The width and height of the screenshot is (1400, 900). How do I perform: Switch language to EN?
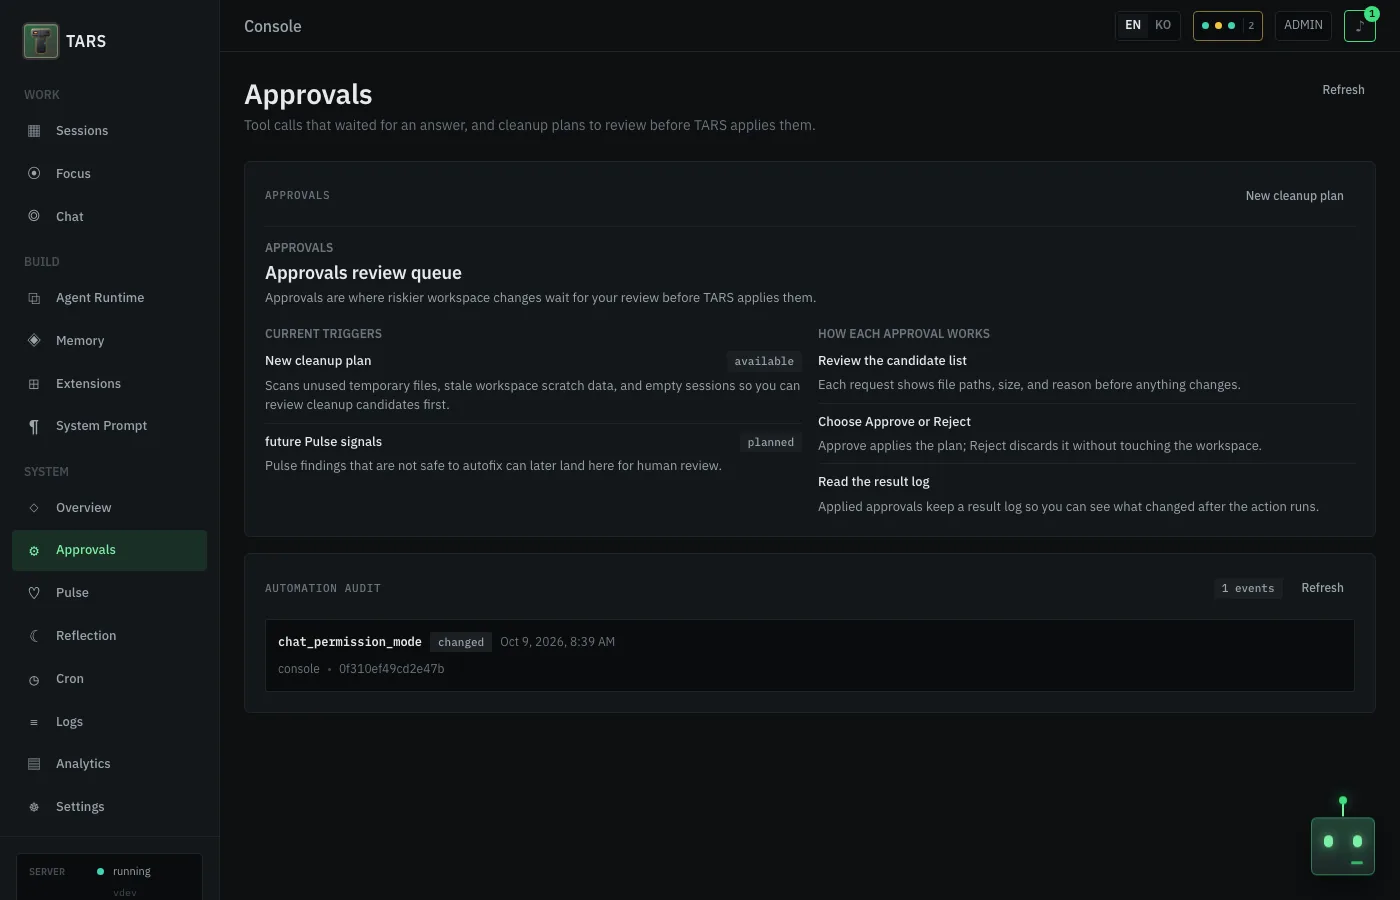click(x=1133, y=25)
